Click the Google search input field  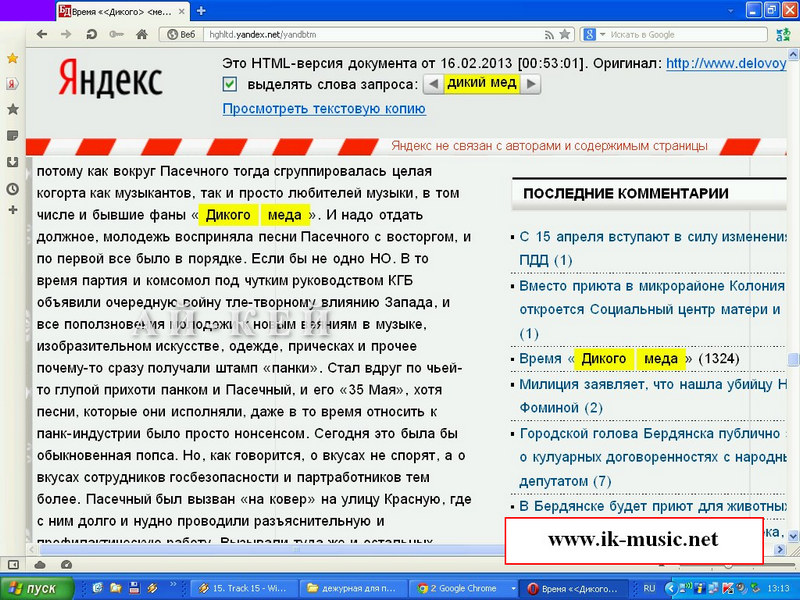690,34
